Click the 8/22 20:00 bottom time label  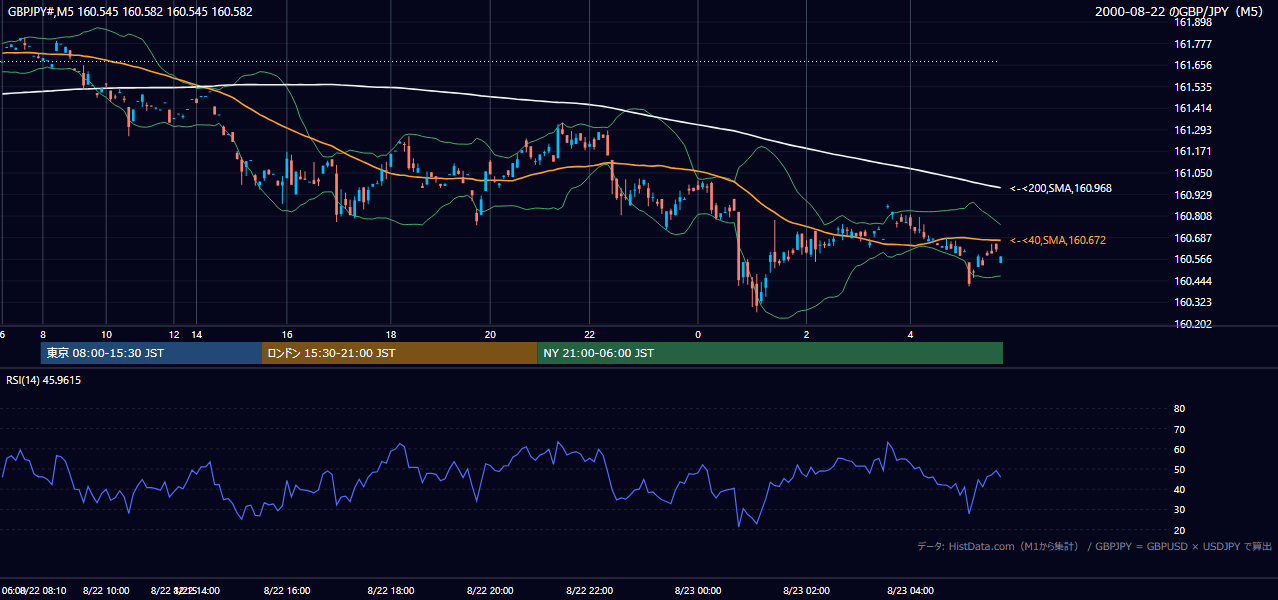[489, 590]
